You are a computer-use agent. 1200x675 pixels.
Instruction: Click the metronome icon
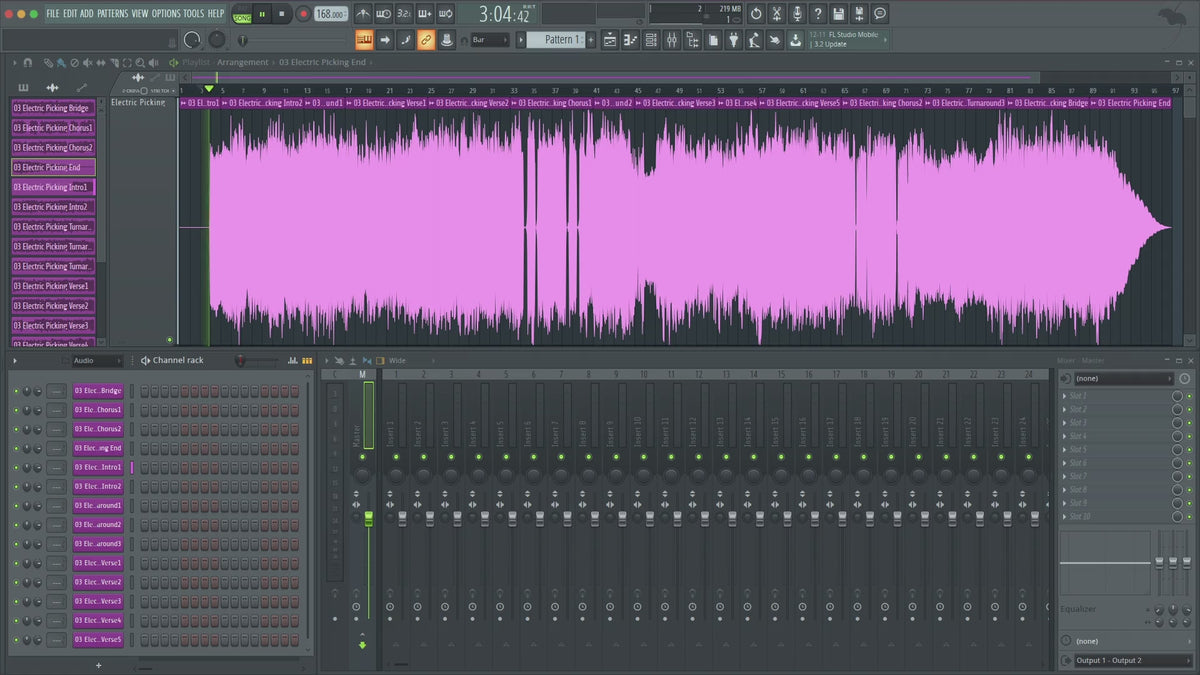[x=362, y=14]
